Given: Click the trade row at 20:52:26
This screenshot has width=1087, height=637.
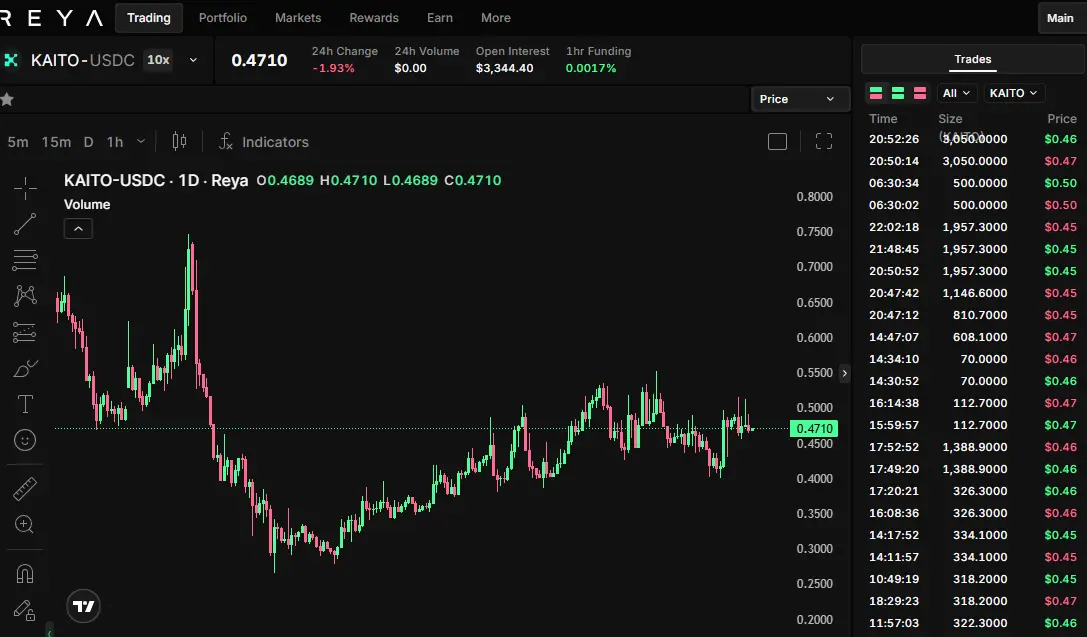Looking at the screenshot, I should click(x=973, y=139).
